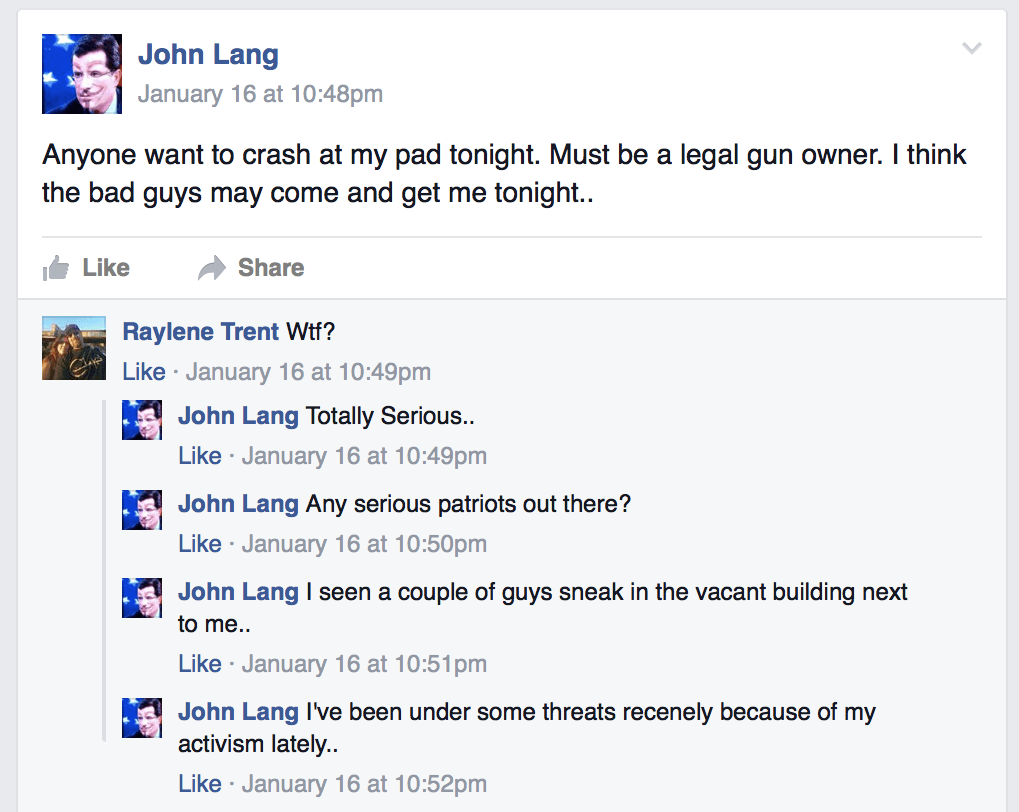Like the 'Totally Serious..' reply
This screenshot has width=1019, height=812.
(x=200, y=456)
